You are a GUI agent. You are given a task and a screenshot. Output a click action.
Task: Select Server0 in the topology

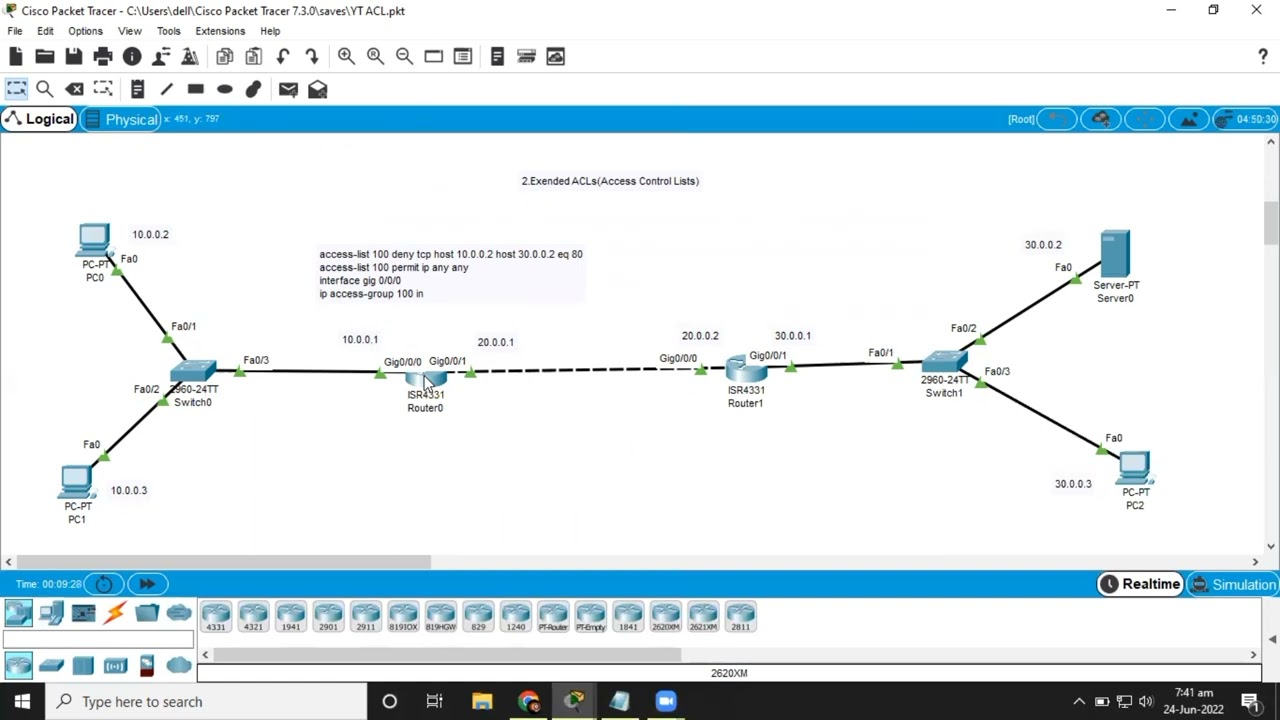pyautogui.click(x=1115, y=254)
